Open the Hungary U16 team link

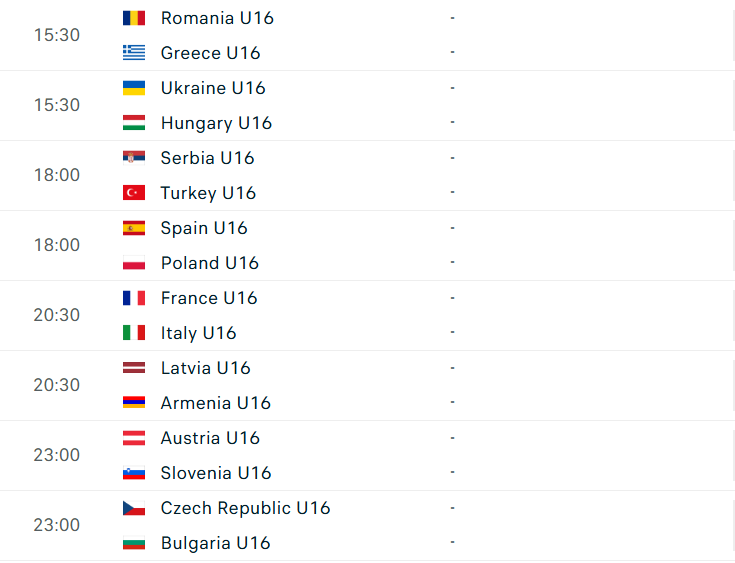(216, 123)
